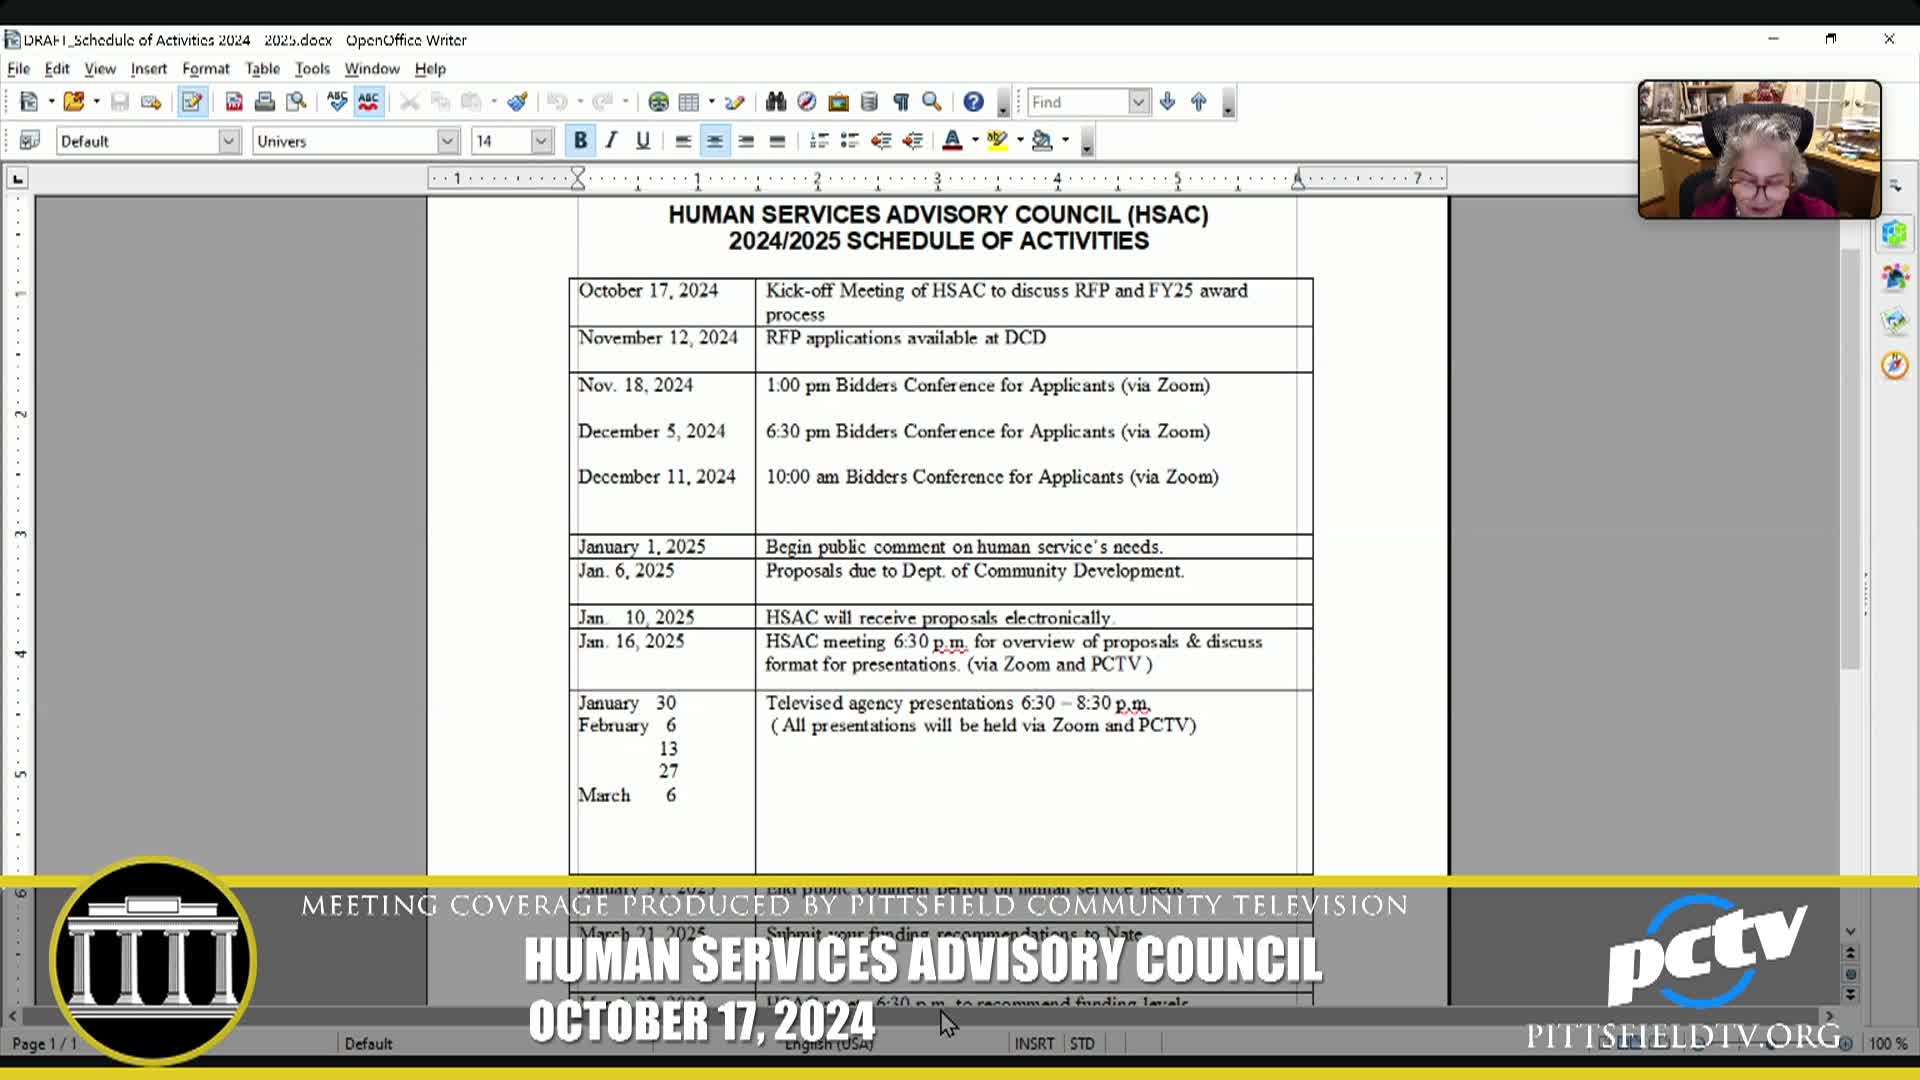Screen dimensions: 1920x1080
Task: Click Find Previous up arrow
Action: click(x=1199, y=102)
